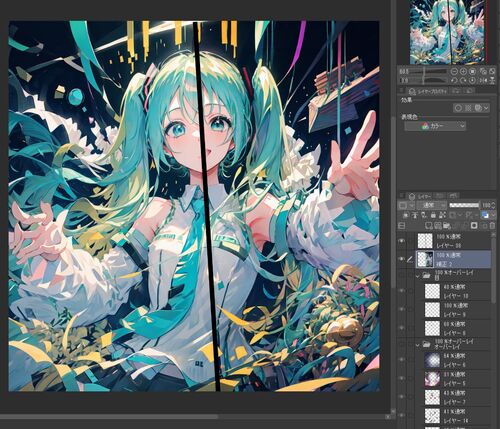Toggle visibility of レイヤー 9
Image resolution: width=500 pixels, height=429 pixels.
402,310
